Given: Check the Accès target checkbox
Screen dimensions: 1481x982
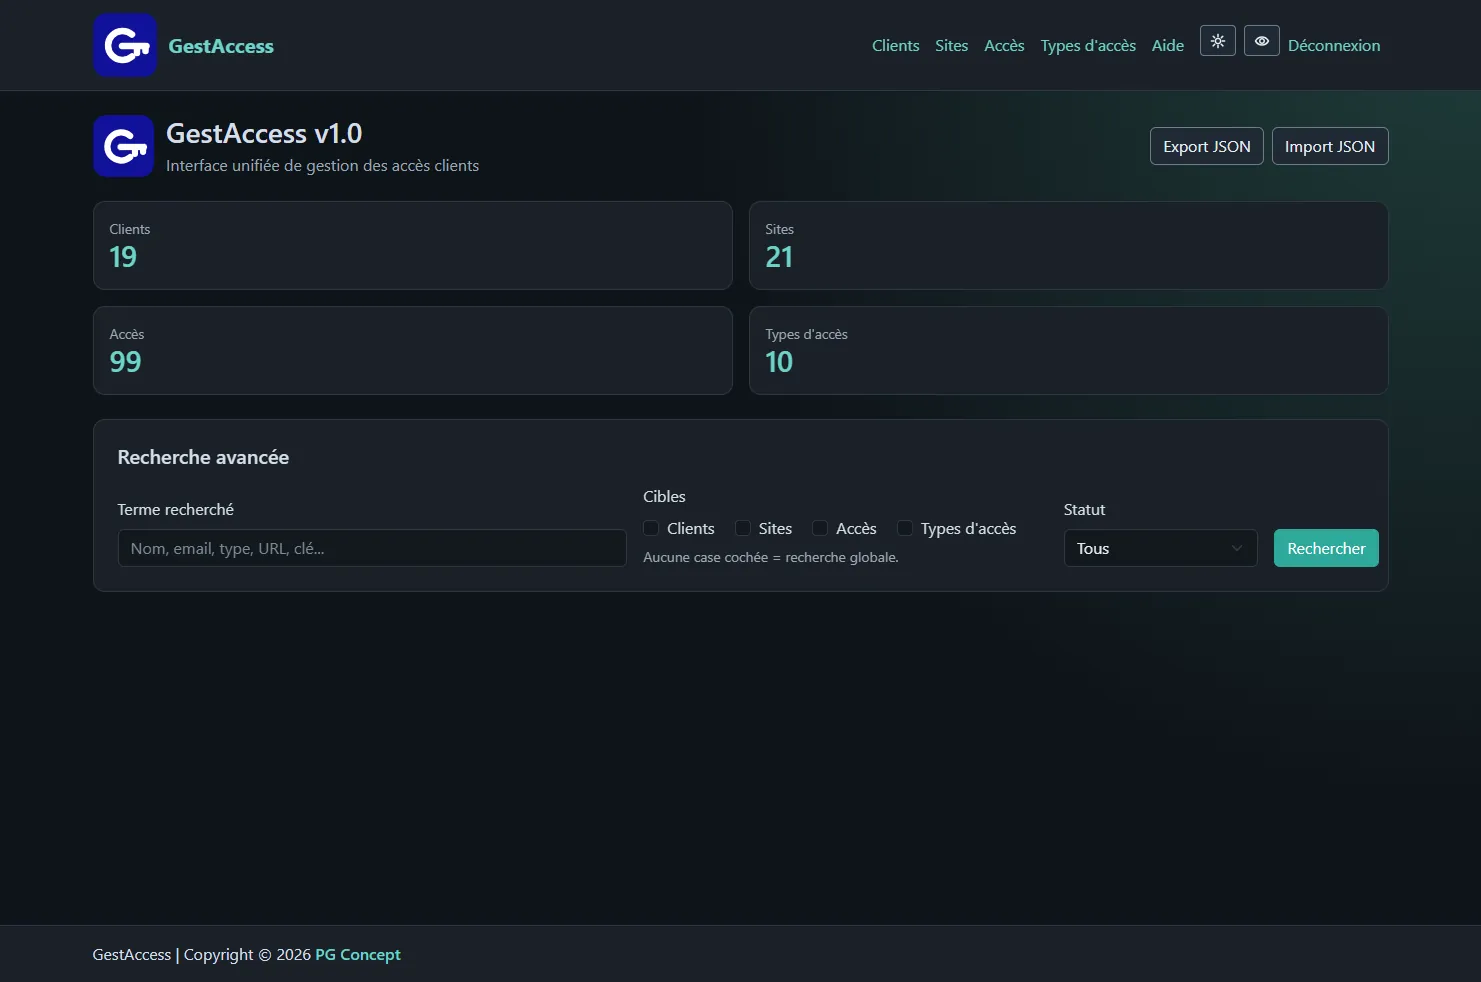Looking at the screenshot, I should (820, 528).
